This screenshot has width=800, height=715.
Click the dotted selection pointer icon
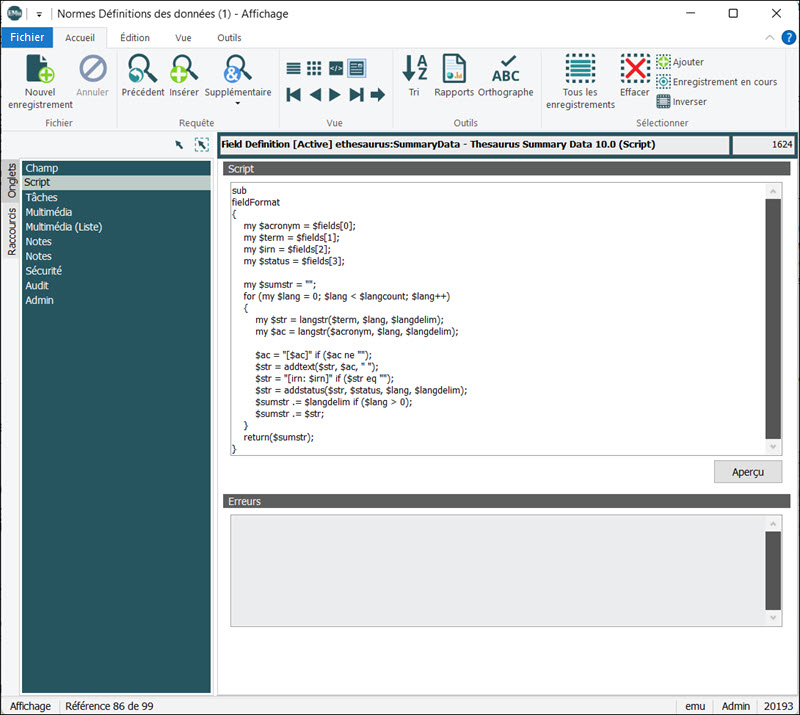pos(202,145)
